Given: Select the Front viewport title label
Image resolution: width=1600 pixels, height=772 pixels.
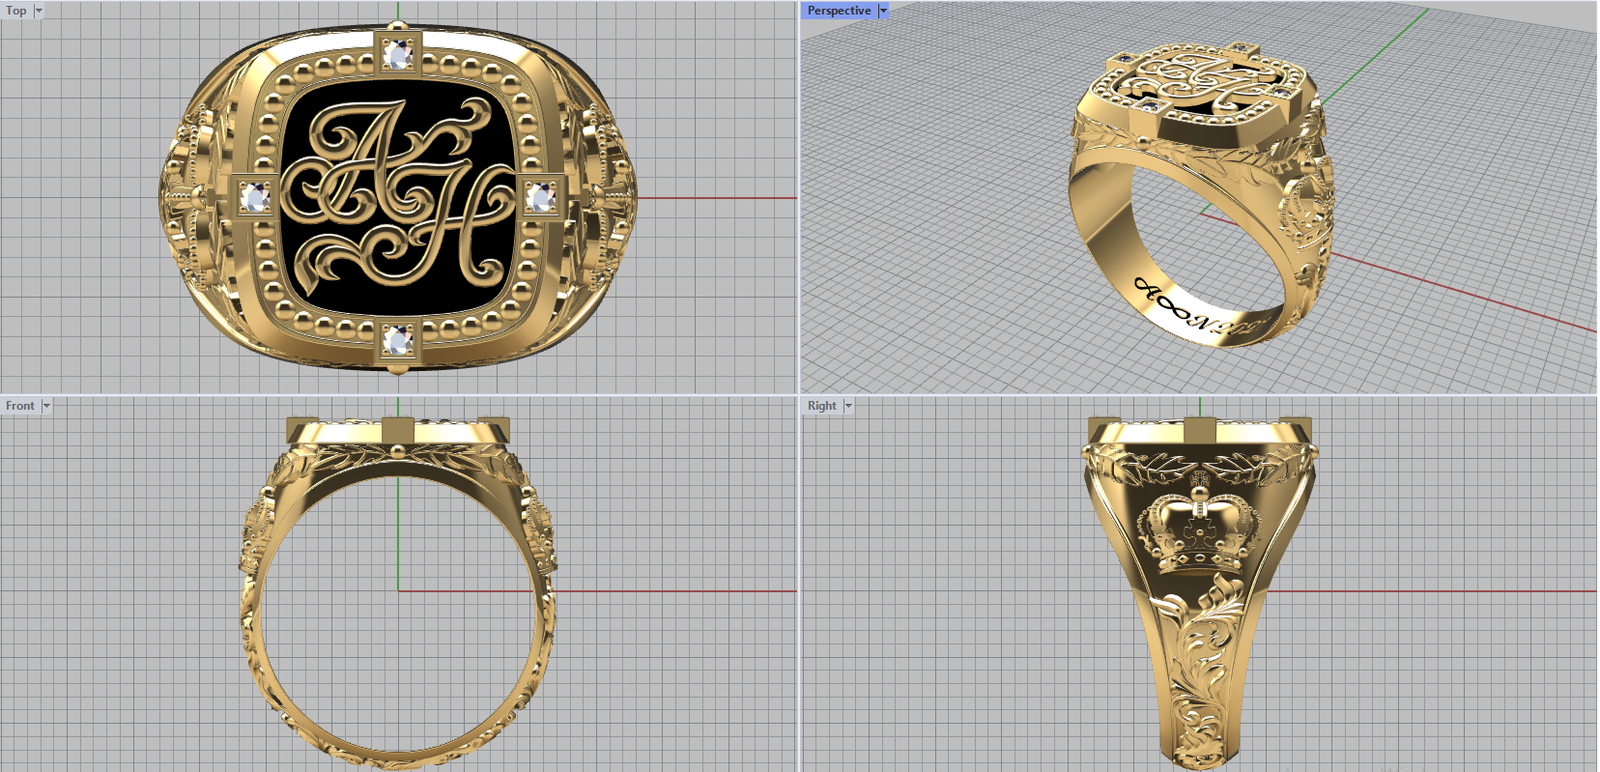Looking at the screenshot, I should [x=19, y=406].
